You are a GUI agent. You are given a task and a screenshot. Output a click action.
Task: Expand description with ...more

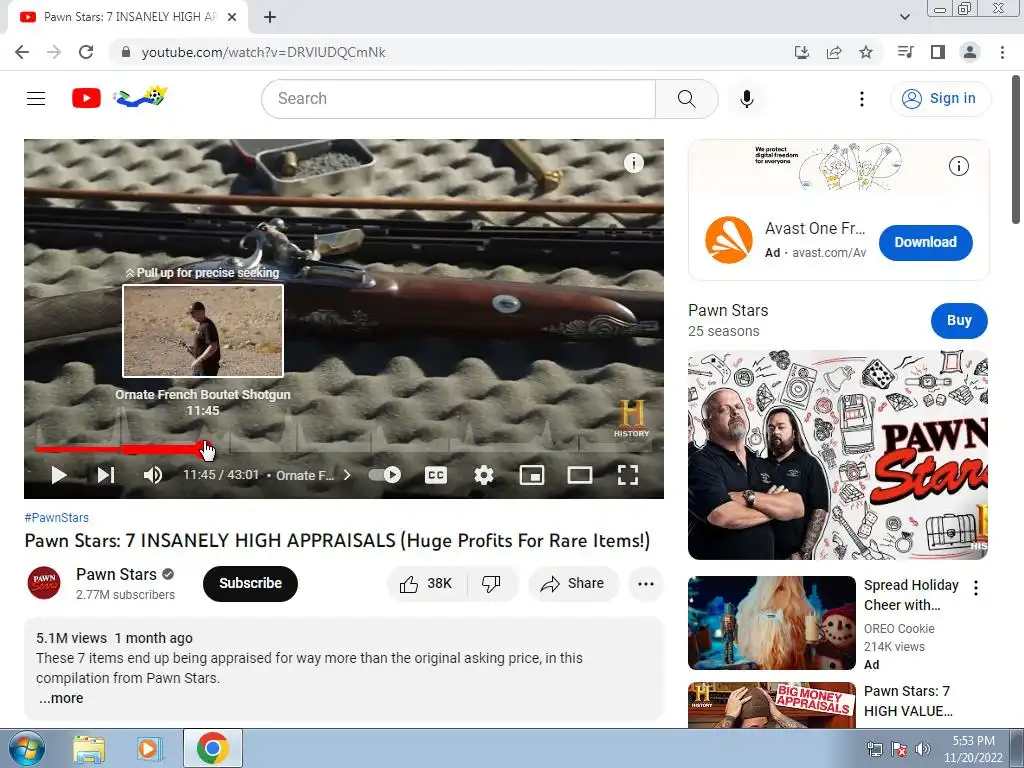click(x=61, y=698)
